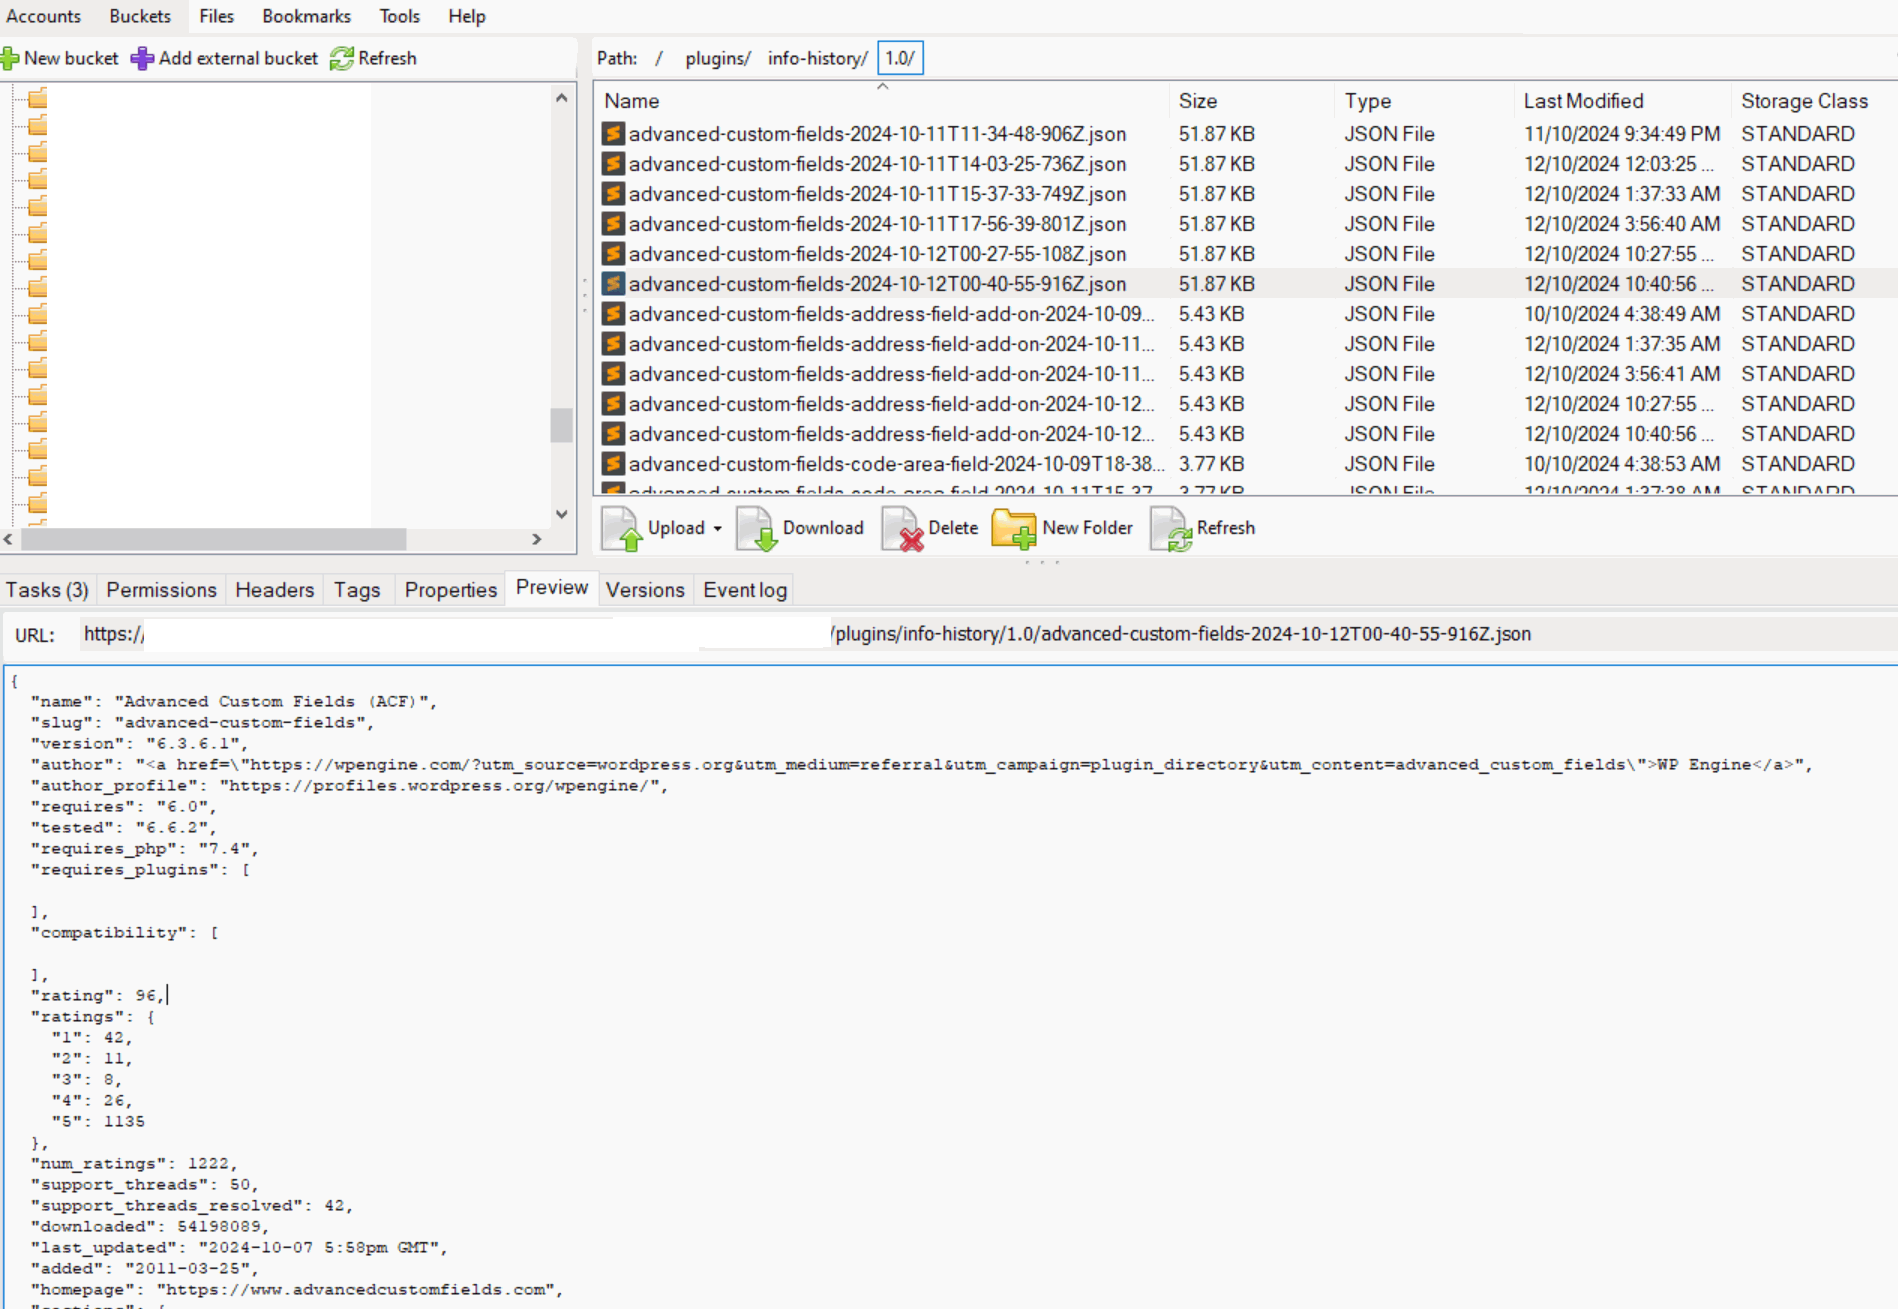Click file icon of advanced-custom-fields-2024-10-11T11-34-48-906Z.json
The image size is (1898, 1309).
[x=613, y=134]
